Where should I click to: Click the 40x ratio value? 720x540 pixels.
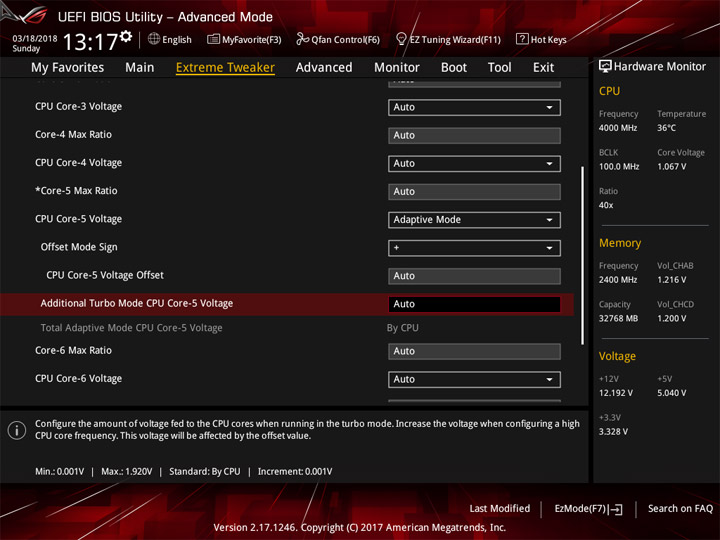click(606, 205)
